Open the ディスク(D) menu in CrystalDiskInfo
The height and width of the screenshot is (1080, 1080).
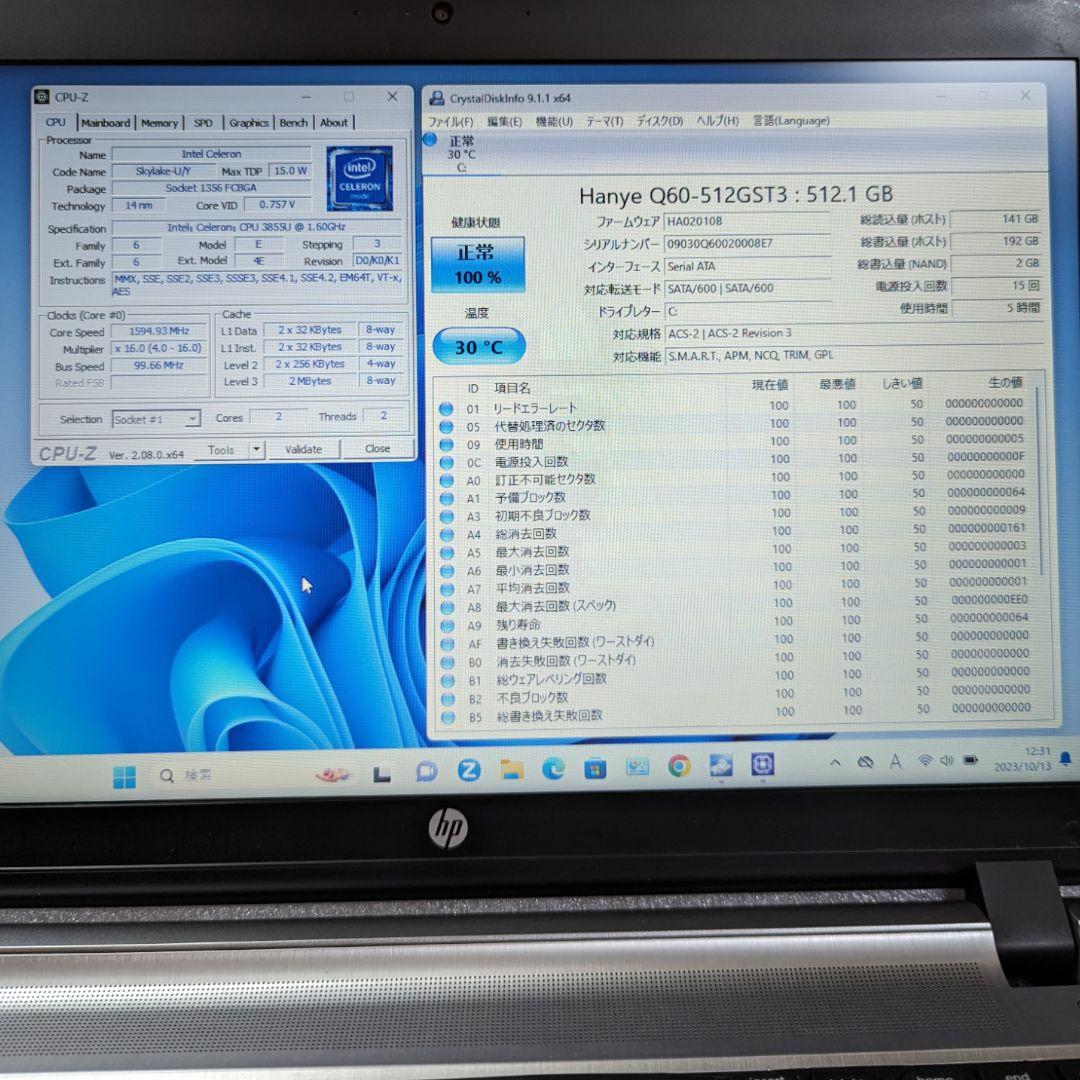click(x=659, y=121)
